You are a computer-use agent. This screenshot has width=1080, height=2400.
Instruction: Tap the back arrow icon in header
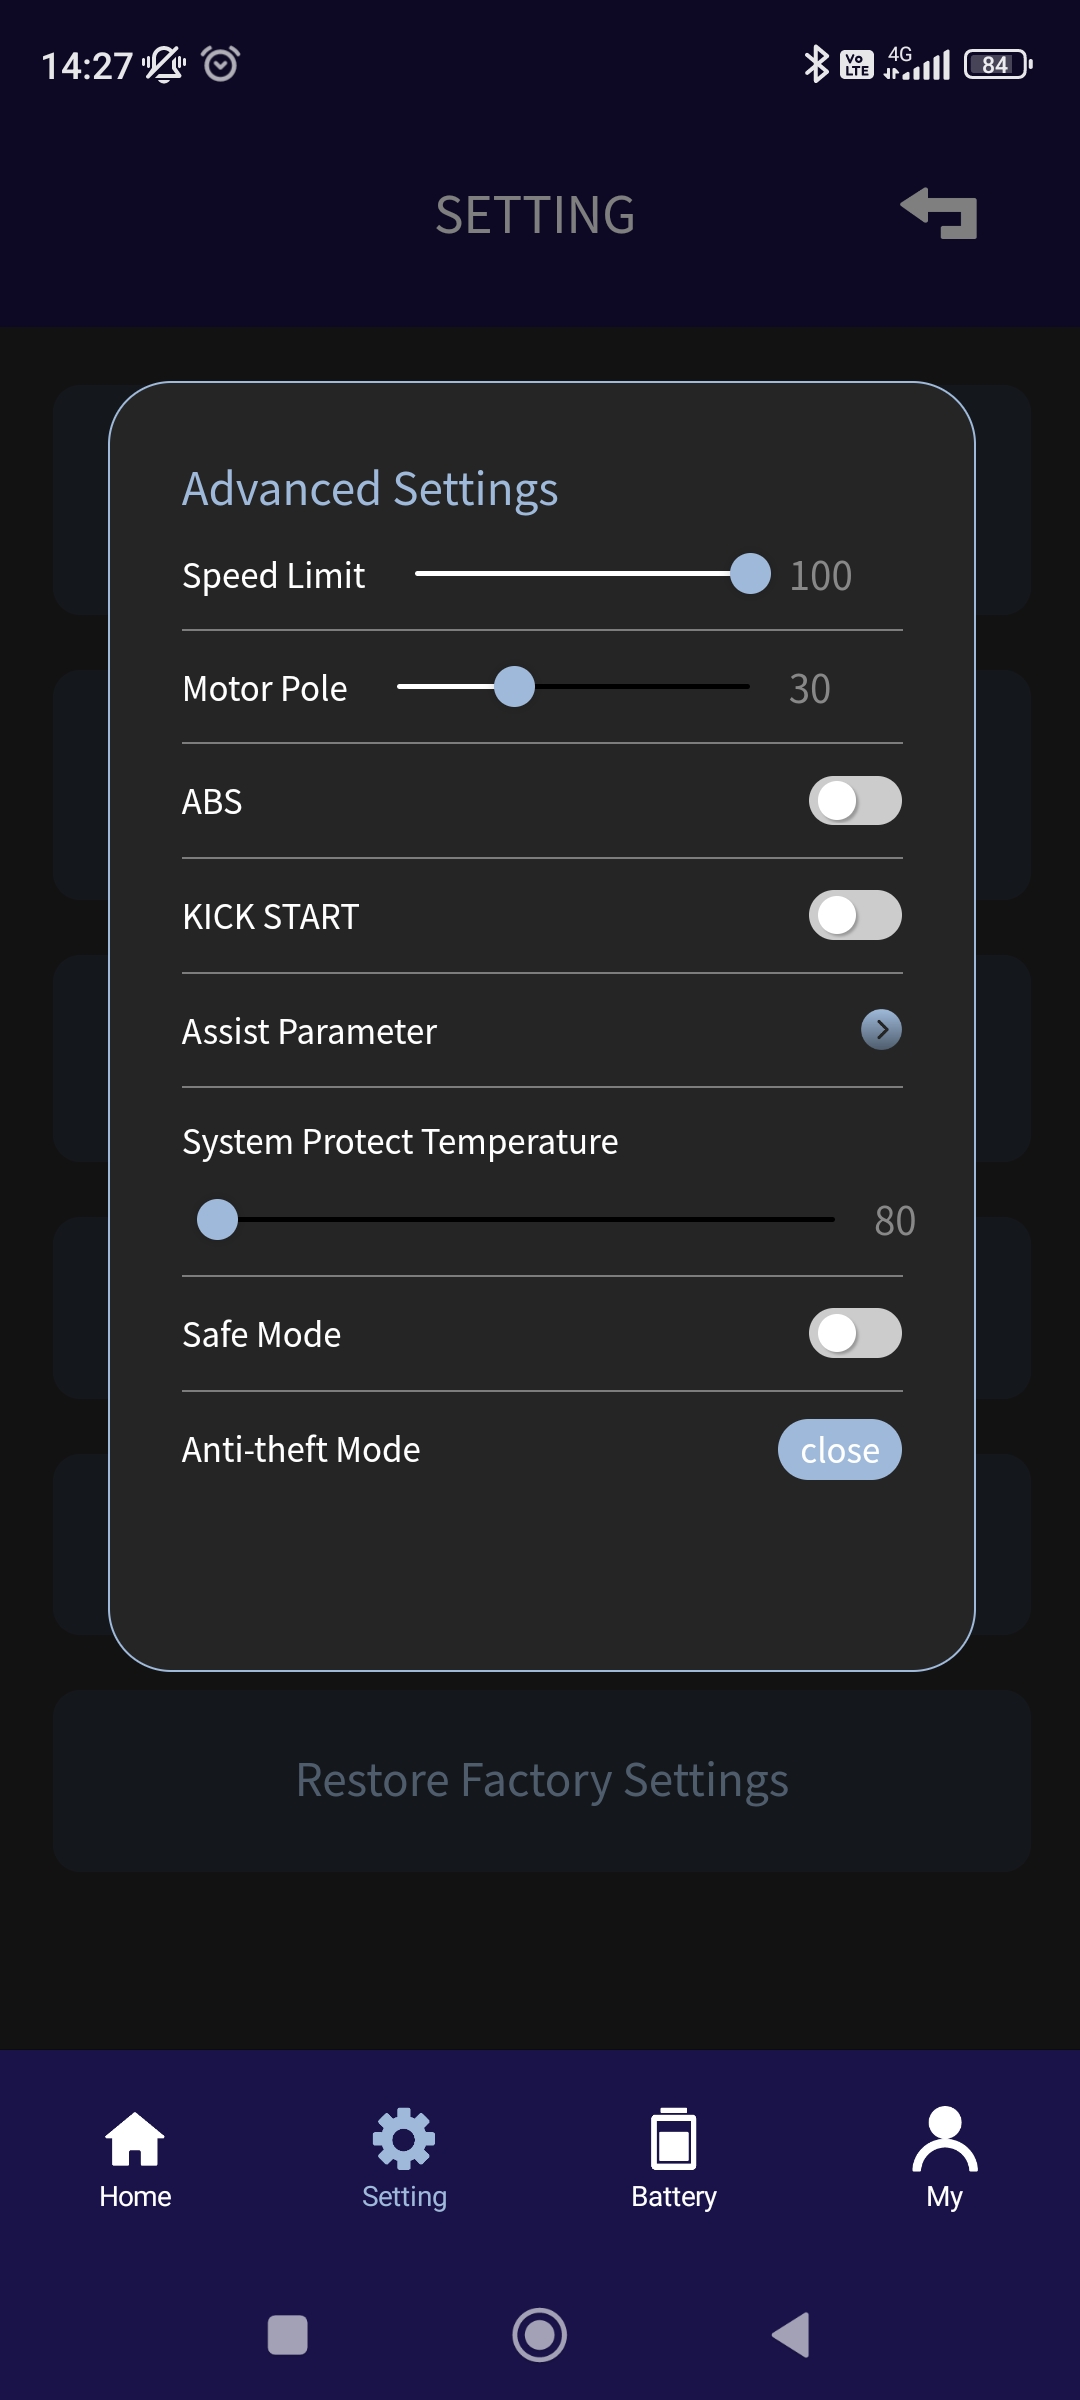tap(939, 213)
